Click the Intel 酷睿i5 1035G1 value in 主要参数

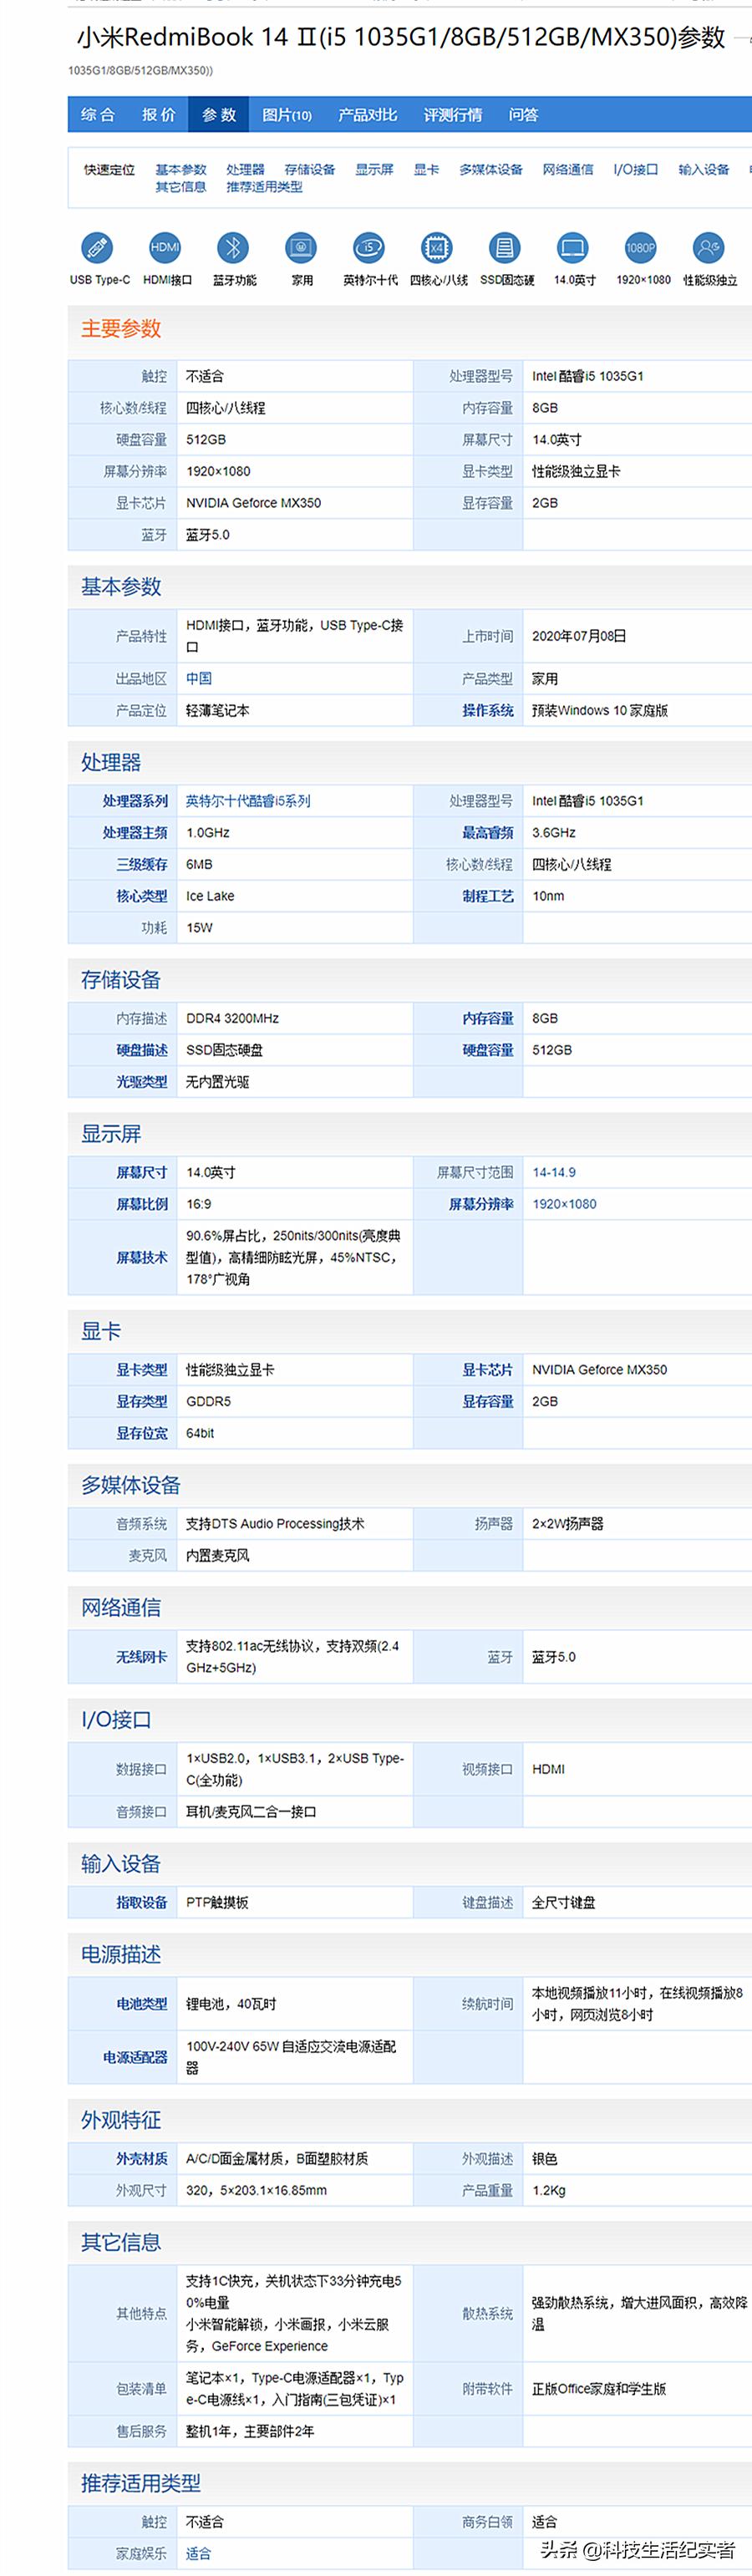[588, 376]
